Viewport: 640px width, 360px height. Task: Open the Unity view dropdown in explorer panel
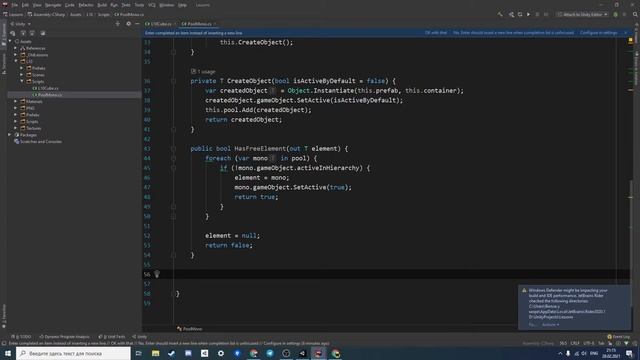20,24
